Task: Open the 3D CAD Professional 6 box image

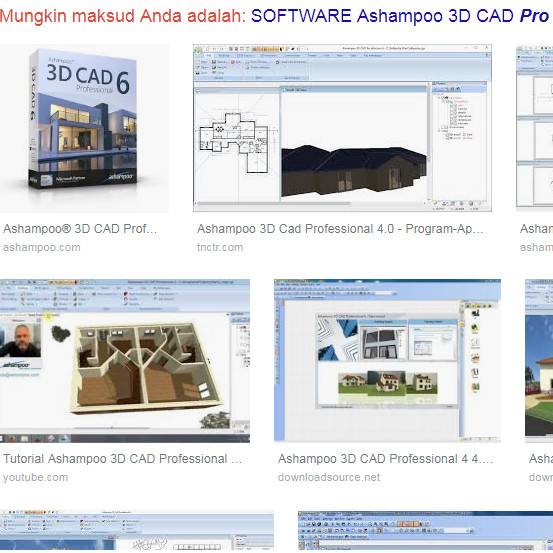Action: pyautogui.click(x=84, y=128)
